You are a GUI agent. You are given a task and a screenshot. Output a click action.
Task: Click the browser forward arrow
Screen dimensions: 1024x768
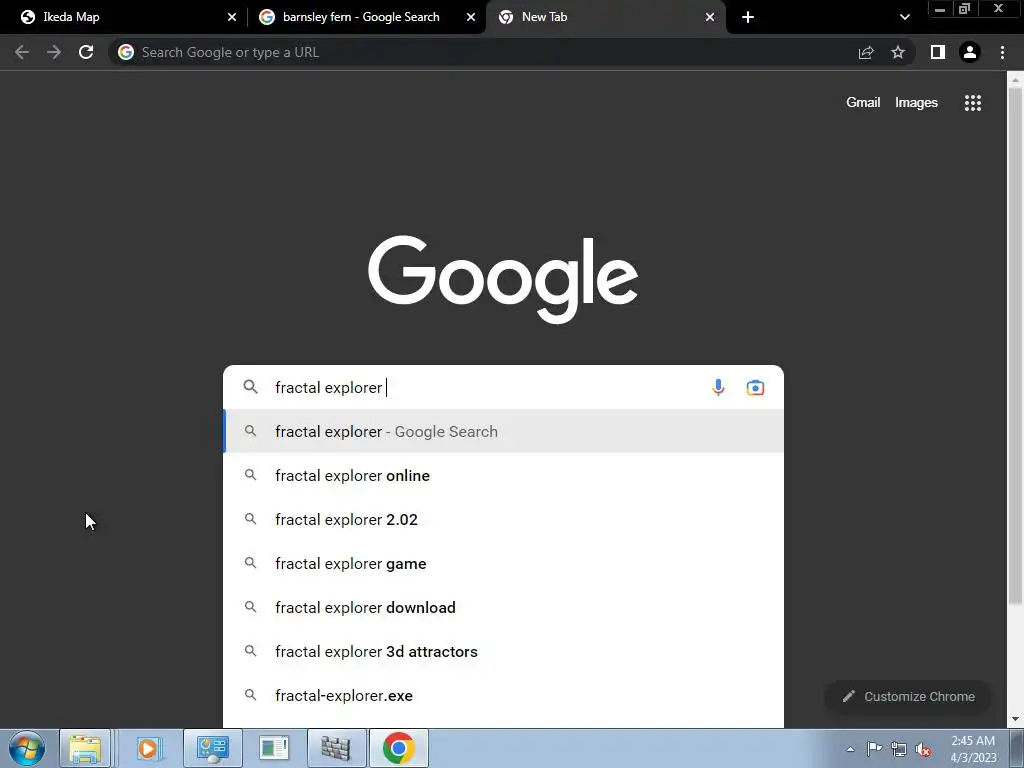tap(54, 52)
